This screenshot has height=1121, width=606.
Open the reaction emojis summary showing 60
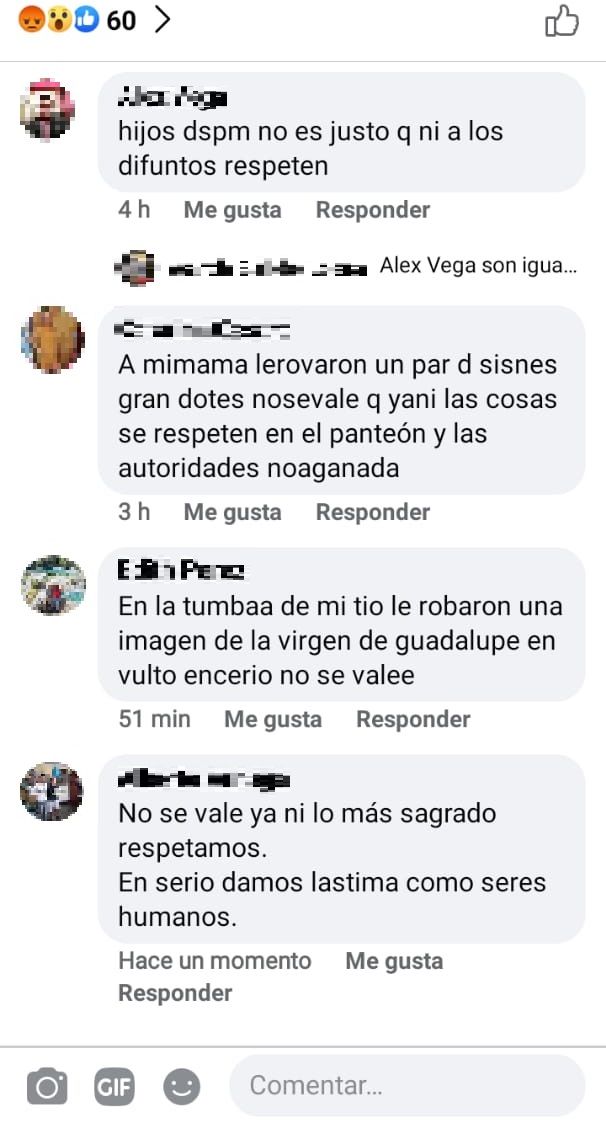77,21
